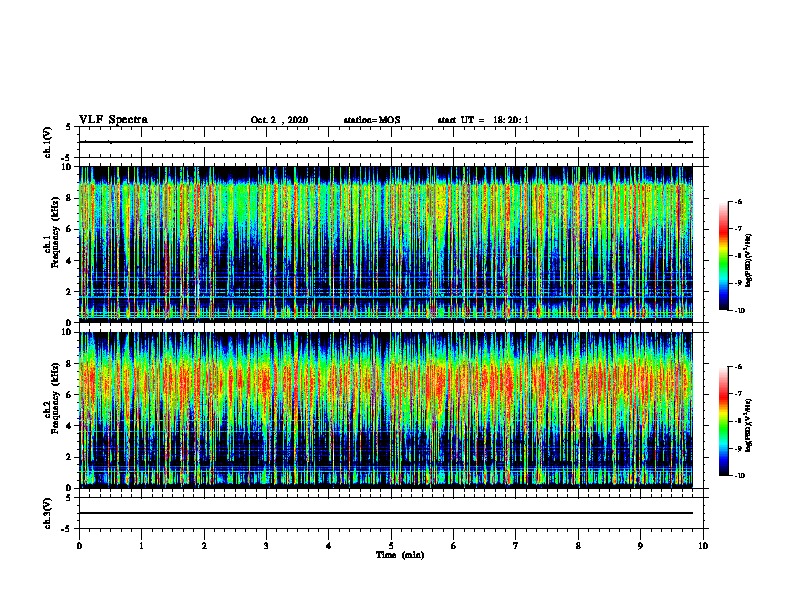Click the "Time (min)" axis label
Viewport: 792px width, 612px height.
pyautogui.click(x=400, y=555)
